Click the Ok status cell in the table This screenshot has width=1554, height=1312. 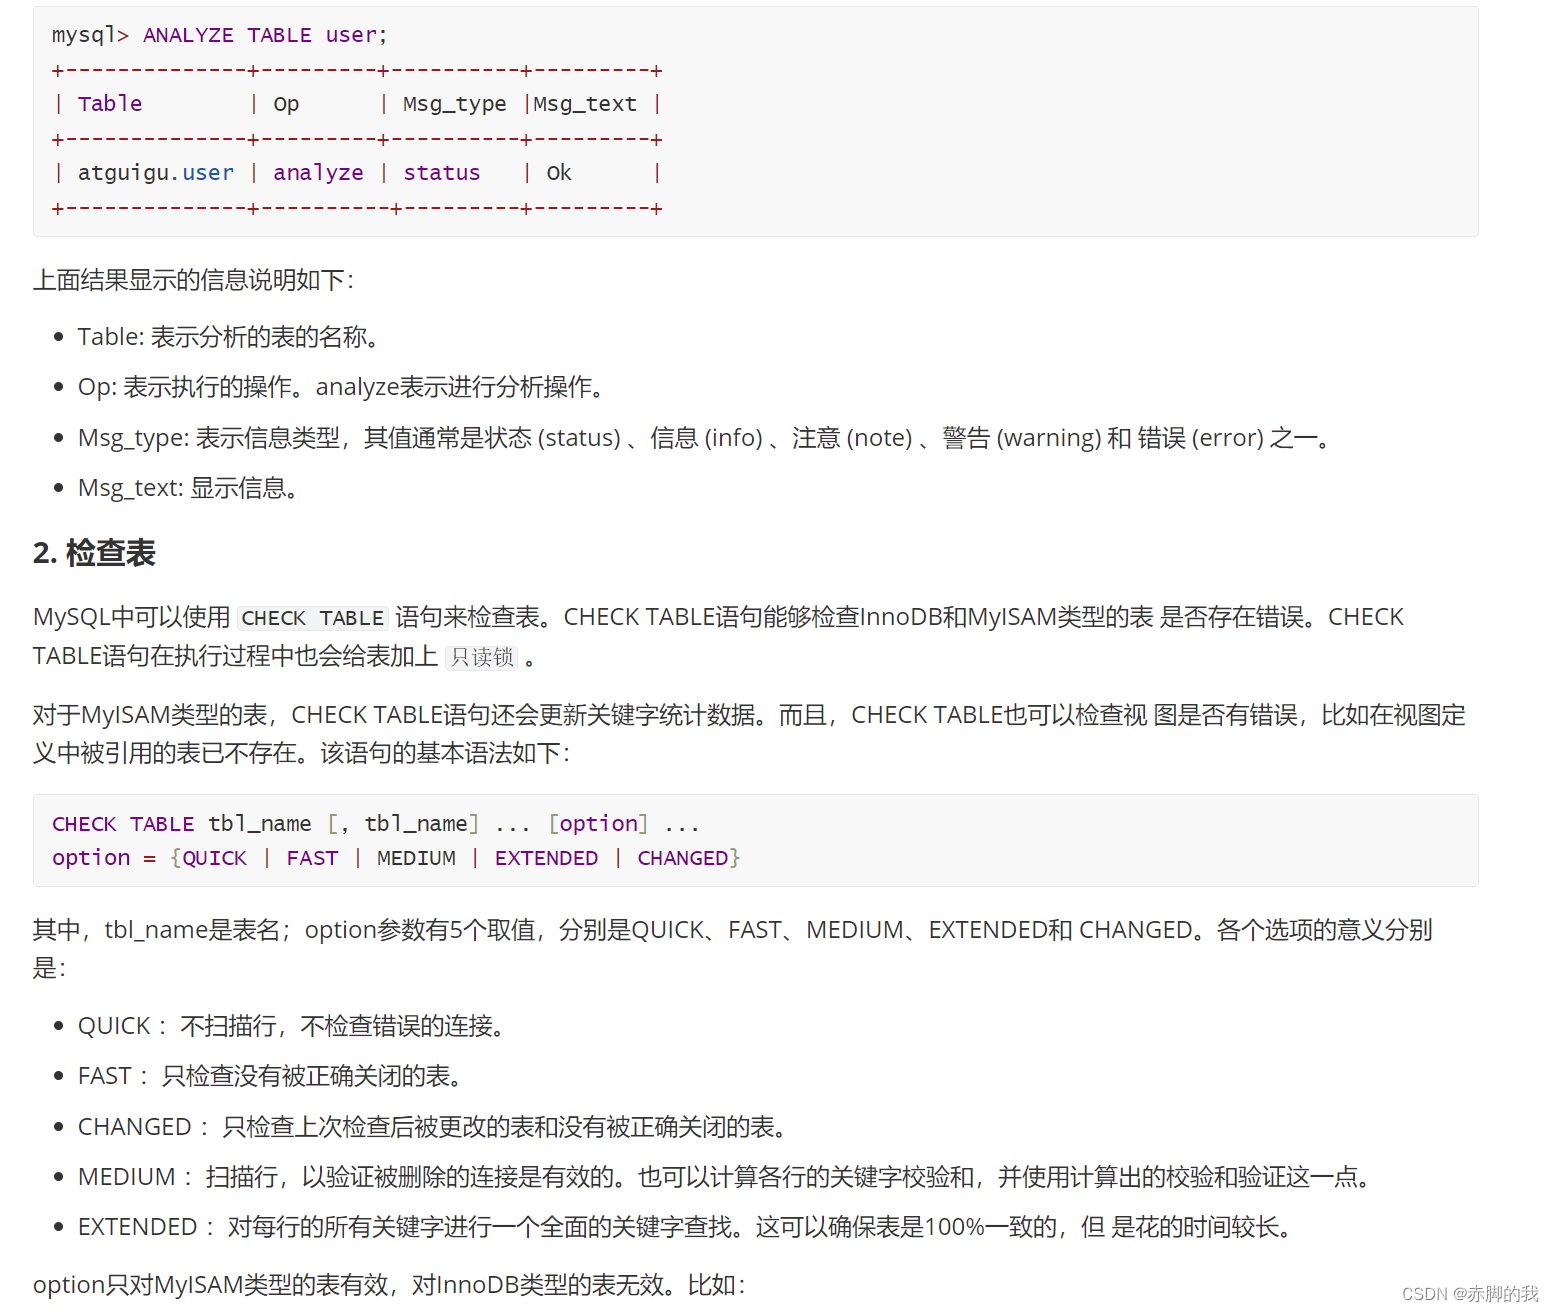[x=558, y=172]
